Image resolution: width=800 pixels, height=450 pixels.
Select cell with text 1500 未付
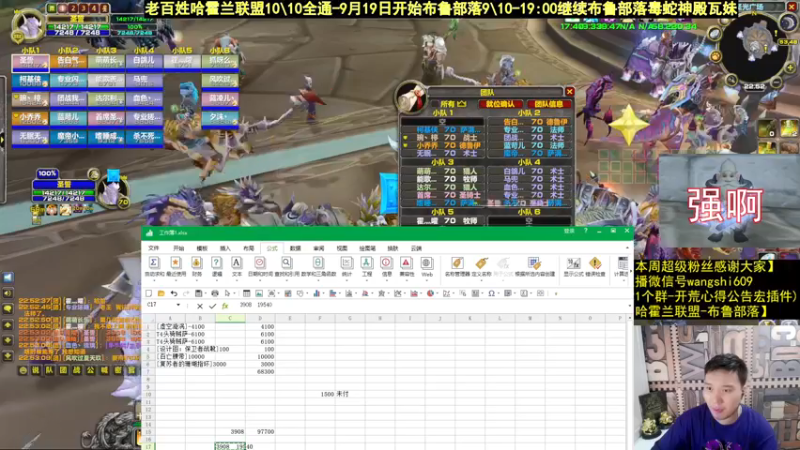335,394
